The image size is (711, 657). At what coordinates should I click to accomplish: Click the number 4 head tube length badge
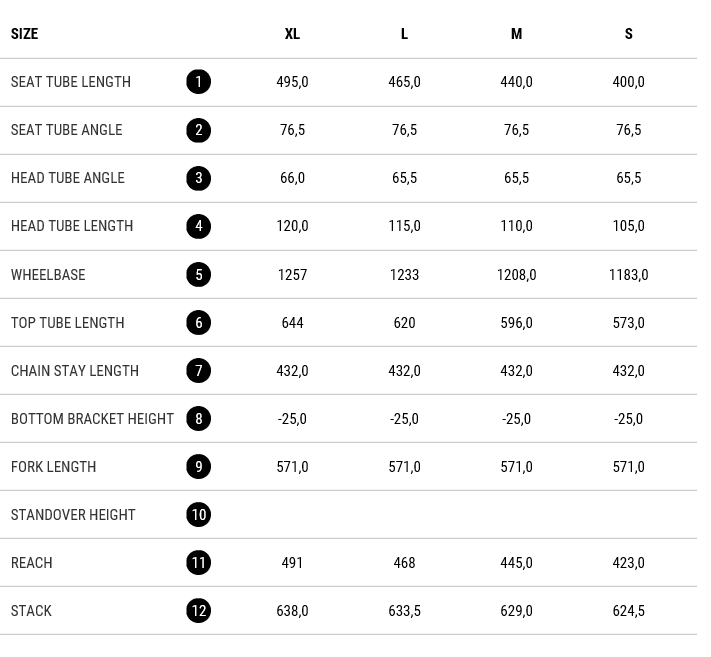coord(198,226)
